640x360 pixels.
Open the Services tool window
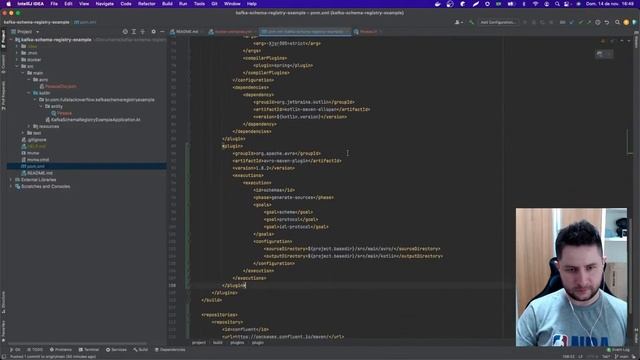116,350
